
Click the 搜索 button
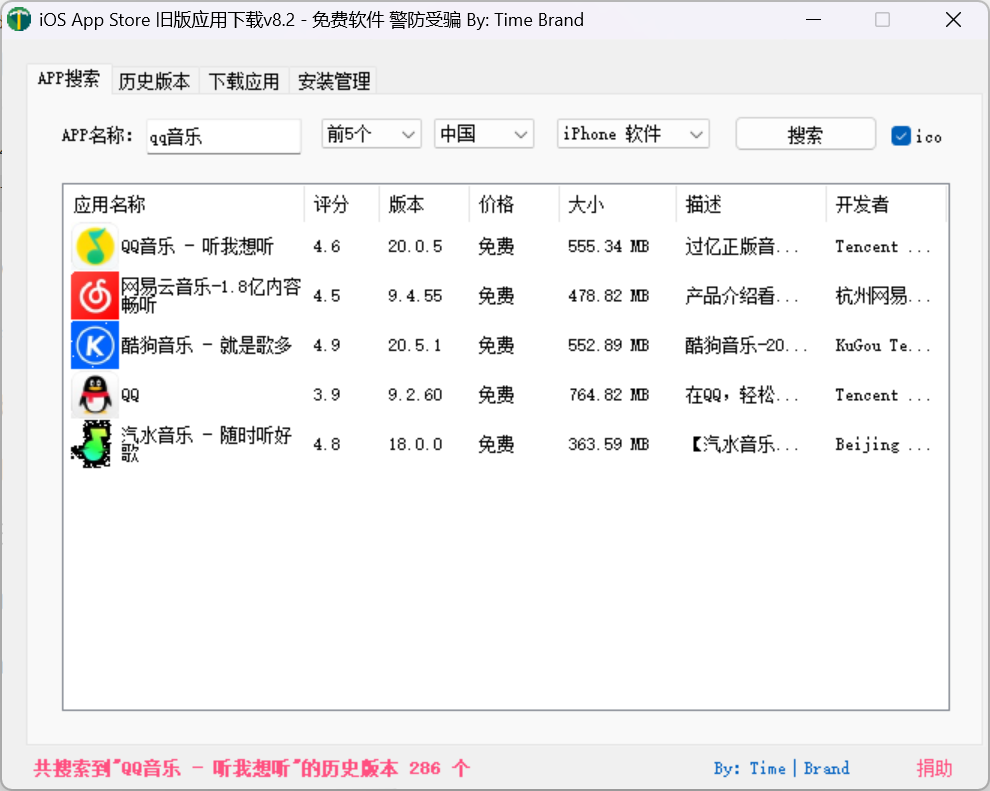805,133
